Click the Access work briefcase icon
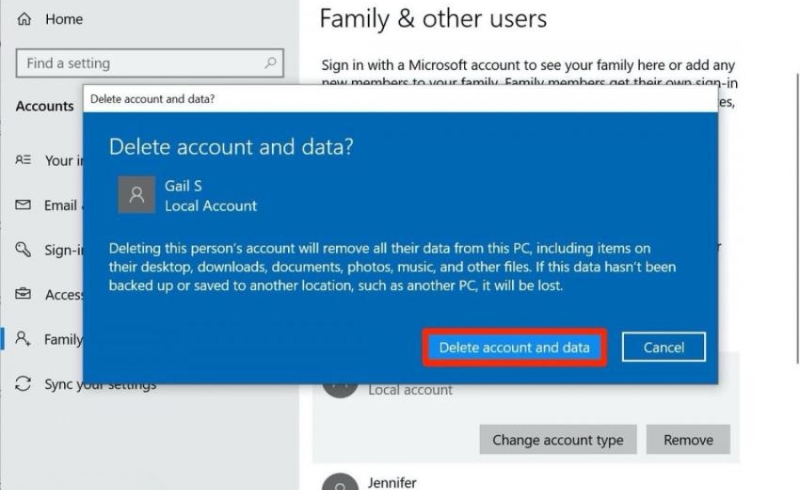 tap(23, 294)
